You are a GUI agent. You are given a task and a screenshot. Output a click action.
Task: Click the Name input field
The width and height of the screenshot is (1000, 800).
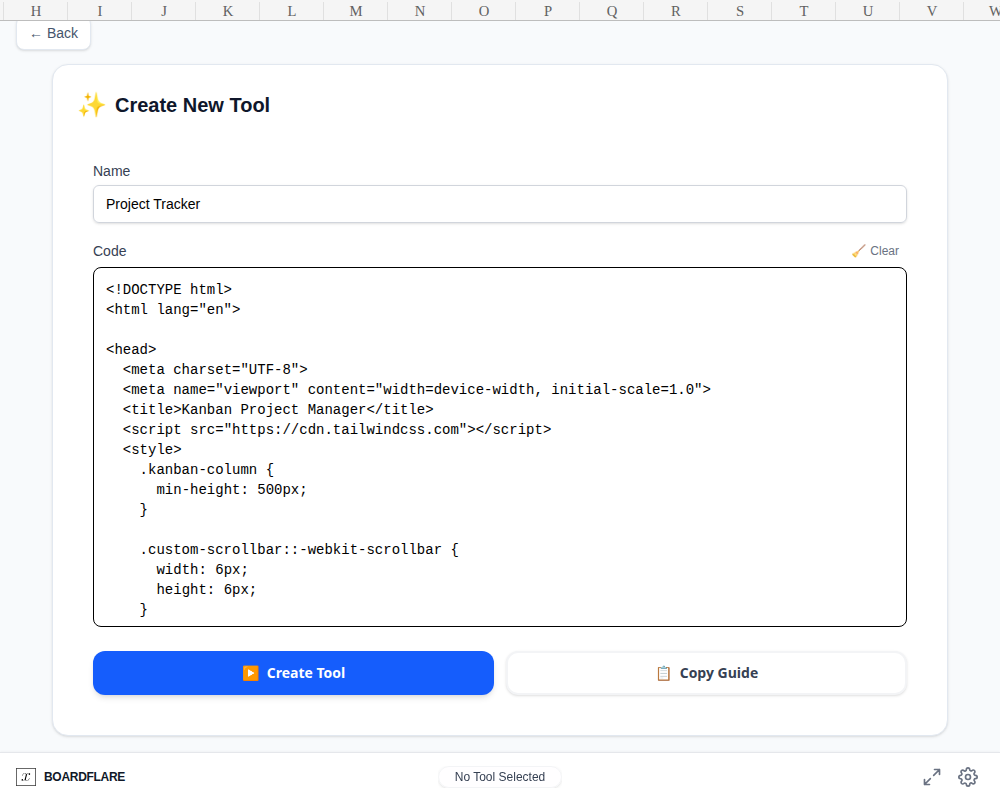pos(499,204)
